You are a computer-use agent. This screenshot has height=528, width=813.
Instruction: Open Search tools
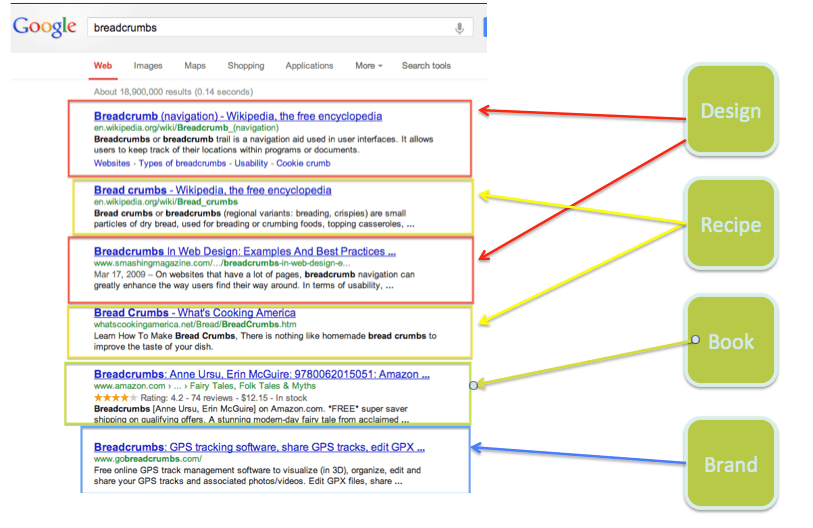pyautogui.click(x=426, y=66)
